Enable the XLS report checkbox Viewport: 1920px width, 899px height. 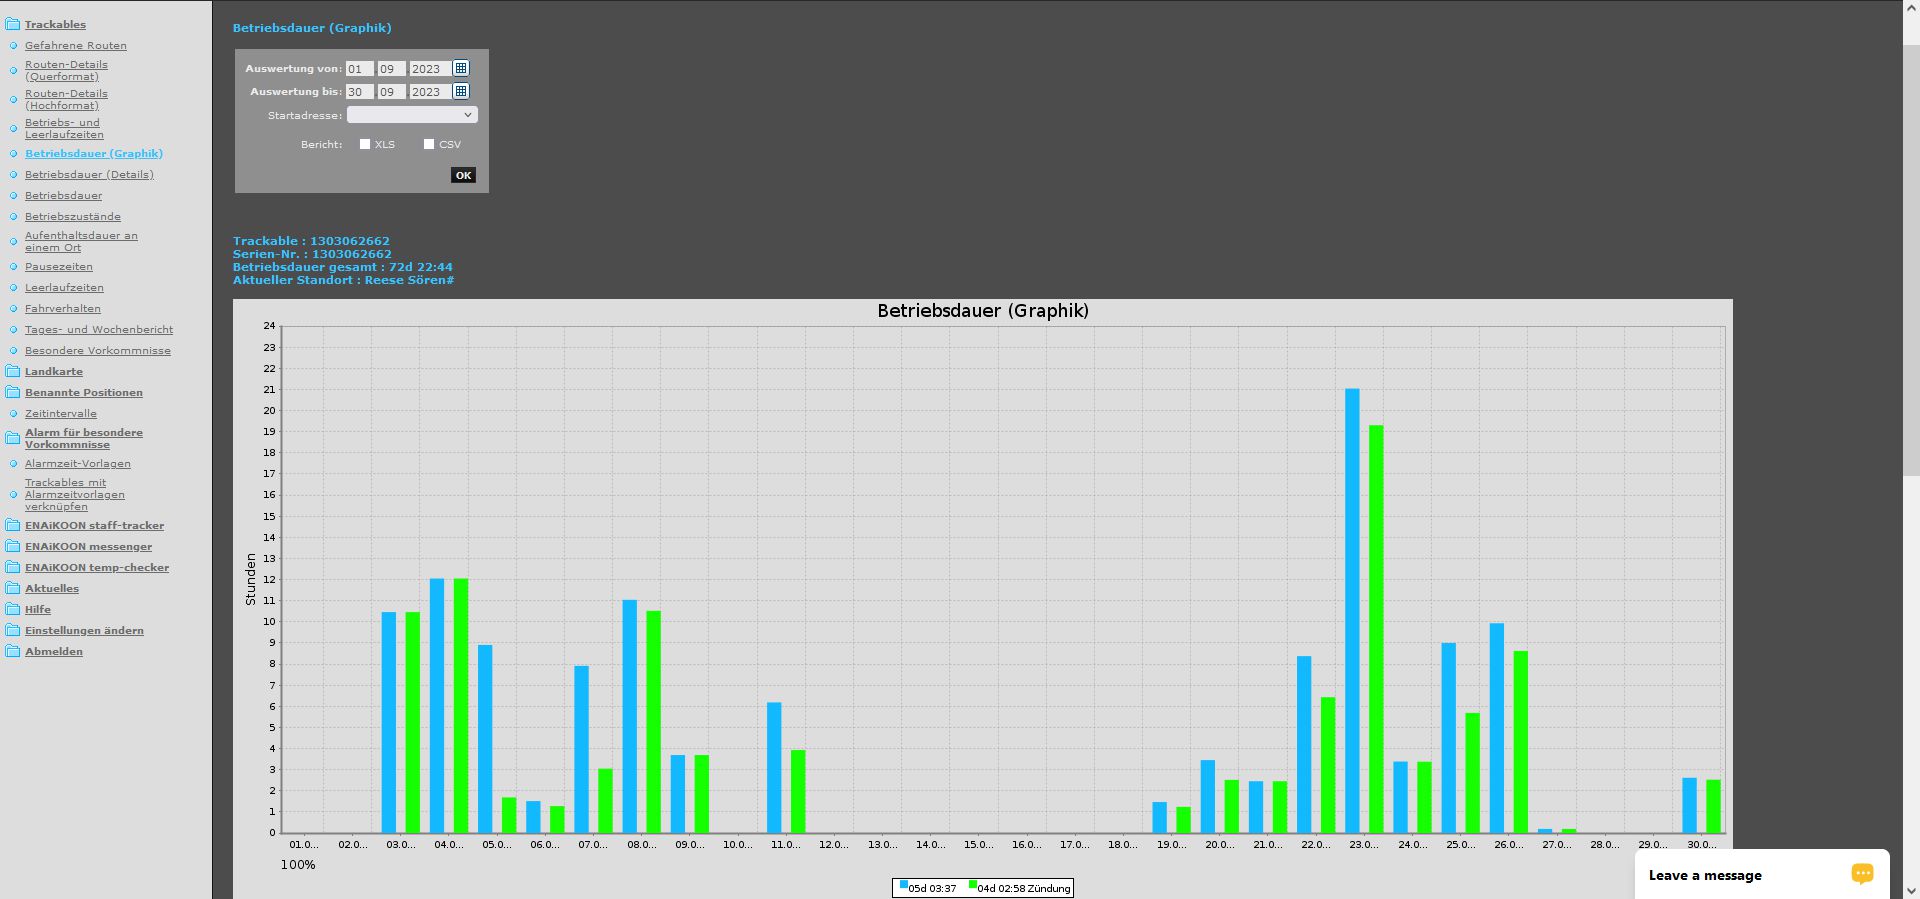coord(365,144)
